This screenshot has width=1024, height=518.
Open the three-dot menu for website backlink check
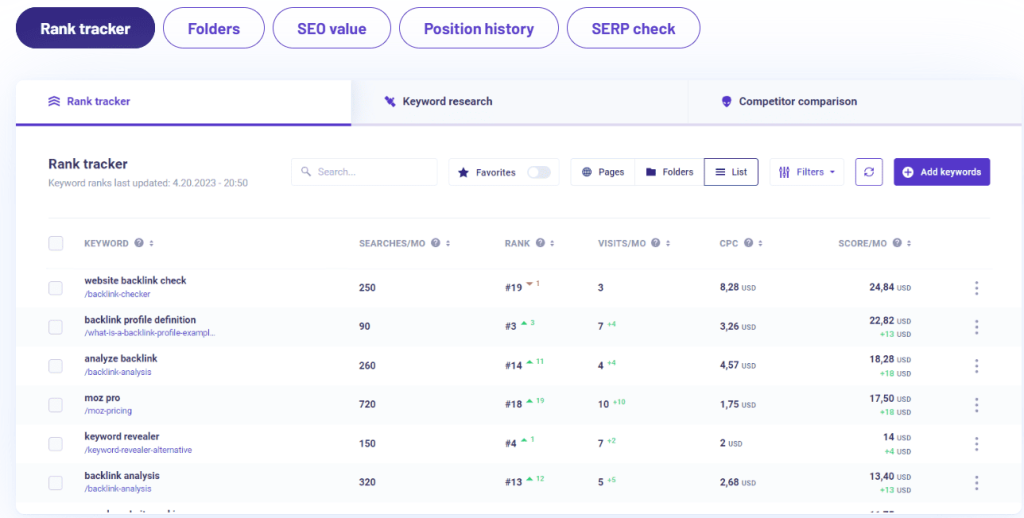pyautogui.click(x=976, y=288)
